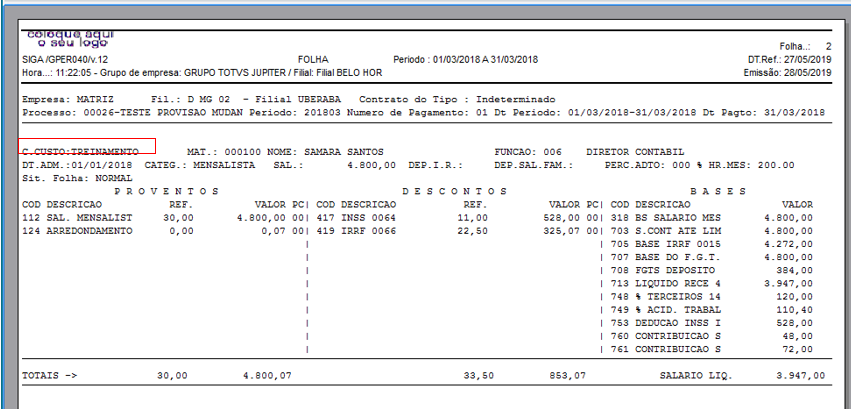Click the '703 S.CONT ATE LIM' base row
The width and height of the screenshot is (851, 409).
coord(712,231)
